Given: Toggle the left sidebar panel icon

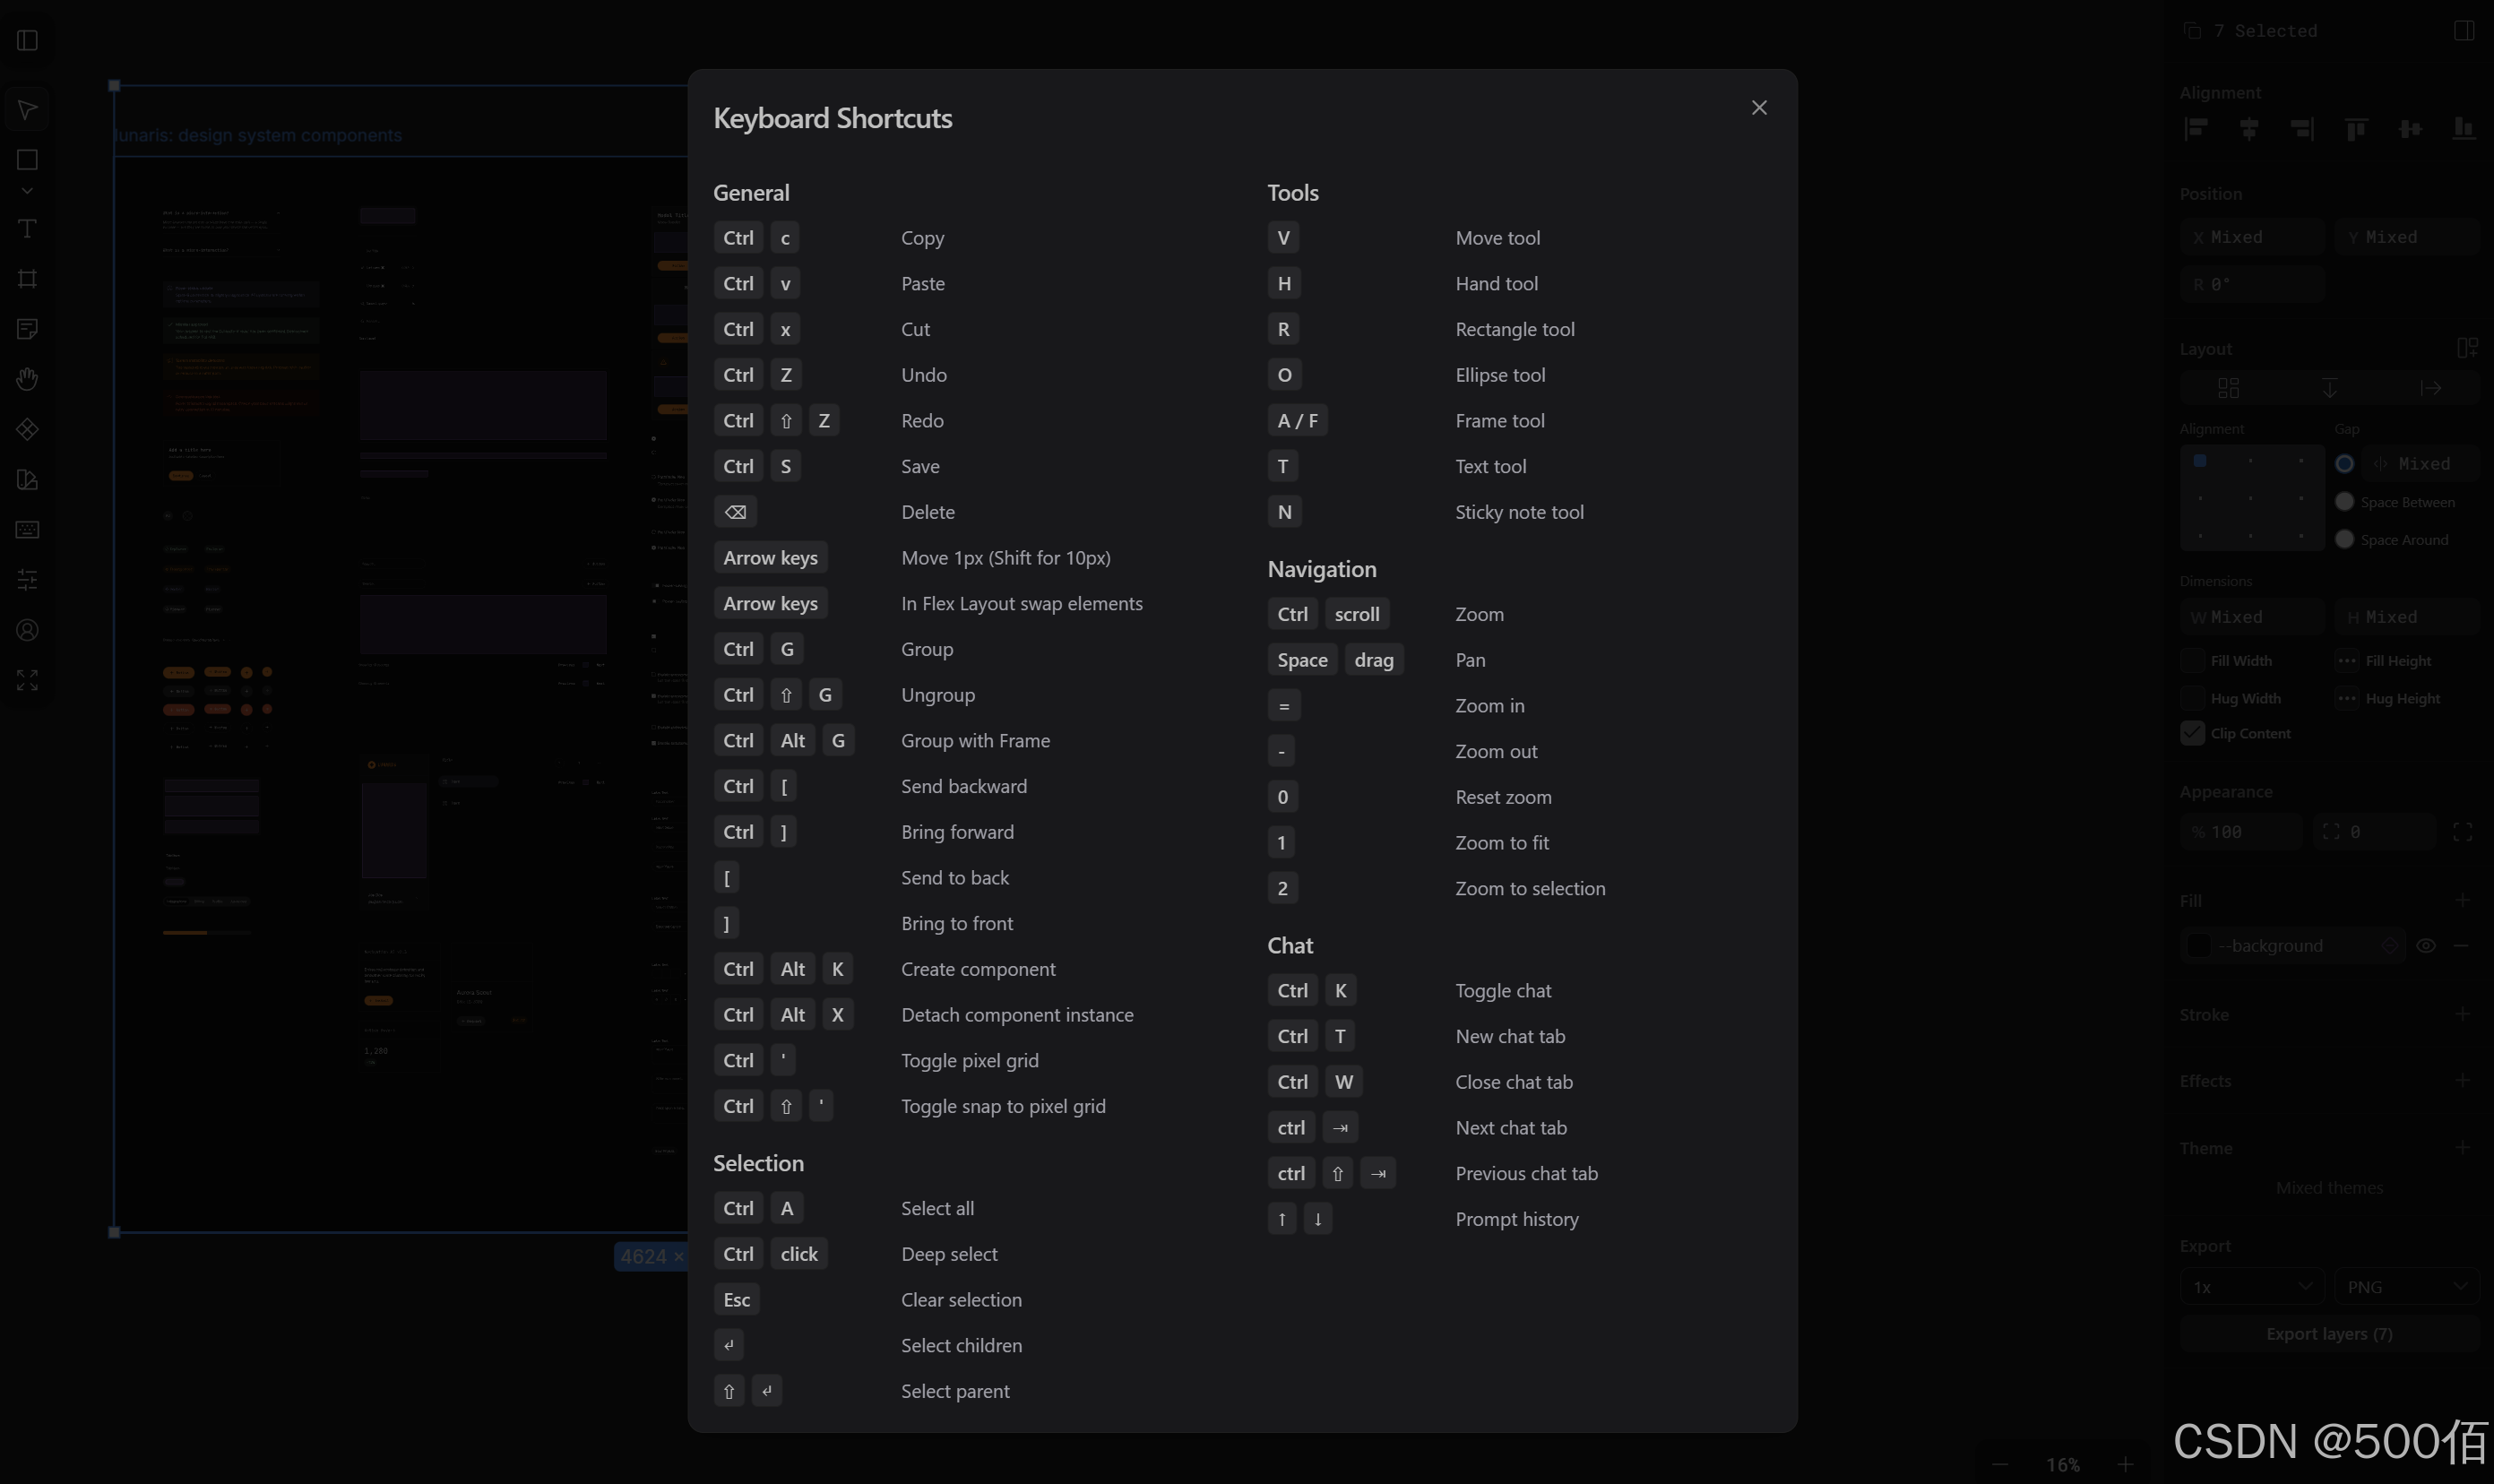Looking at the screenshot, I should click(28, 40).
